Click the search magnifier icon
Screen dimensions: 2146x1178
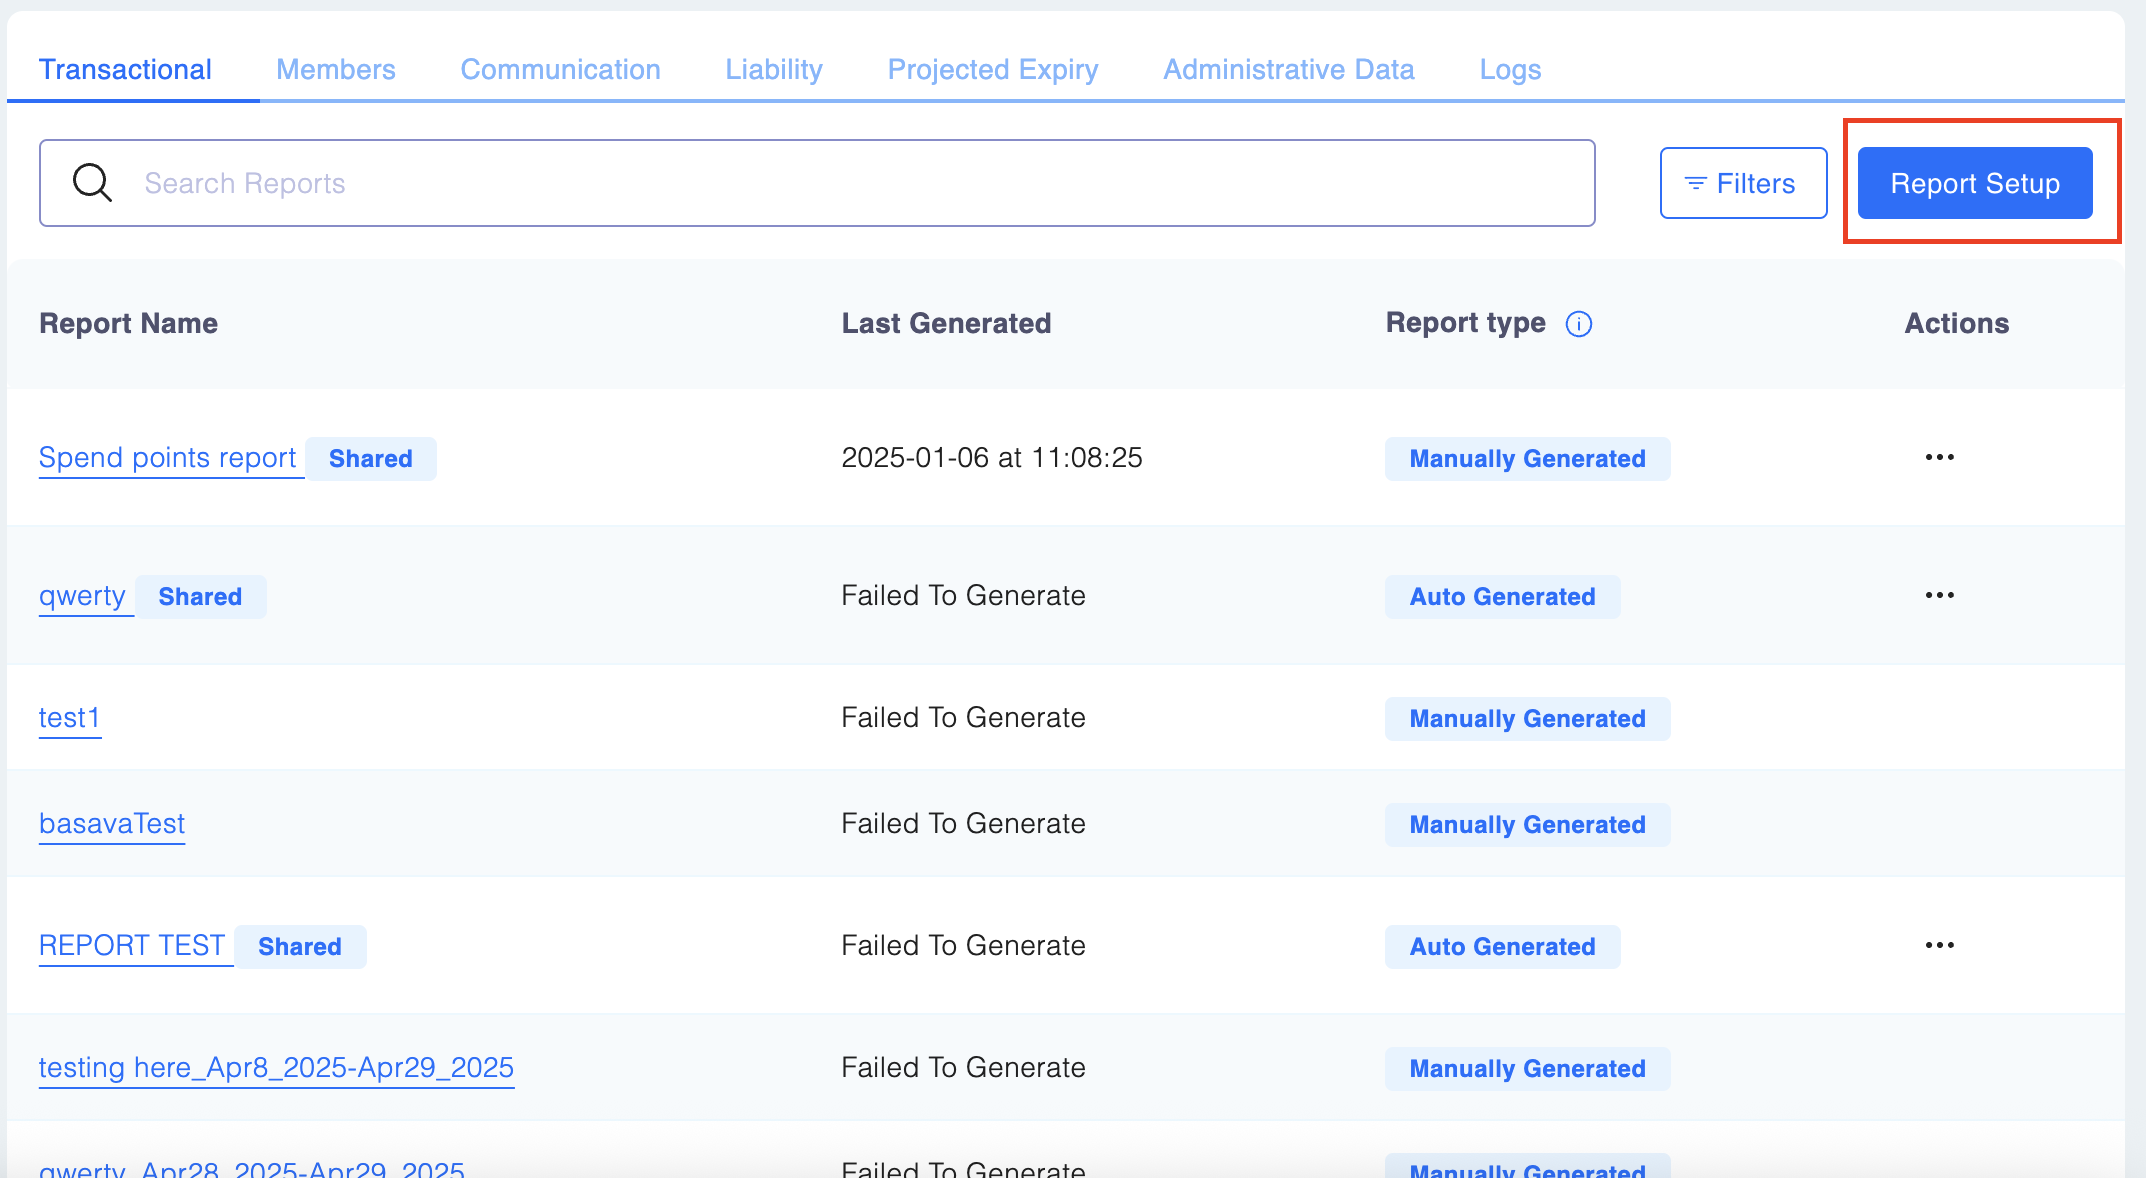[92, 183]
